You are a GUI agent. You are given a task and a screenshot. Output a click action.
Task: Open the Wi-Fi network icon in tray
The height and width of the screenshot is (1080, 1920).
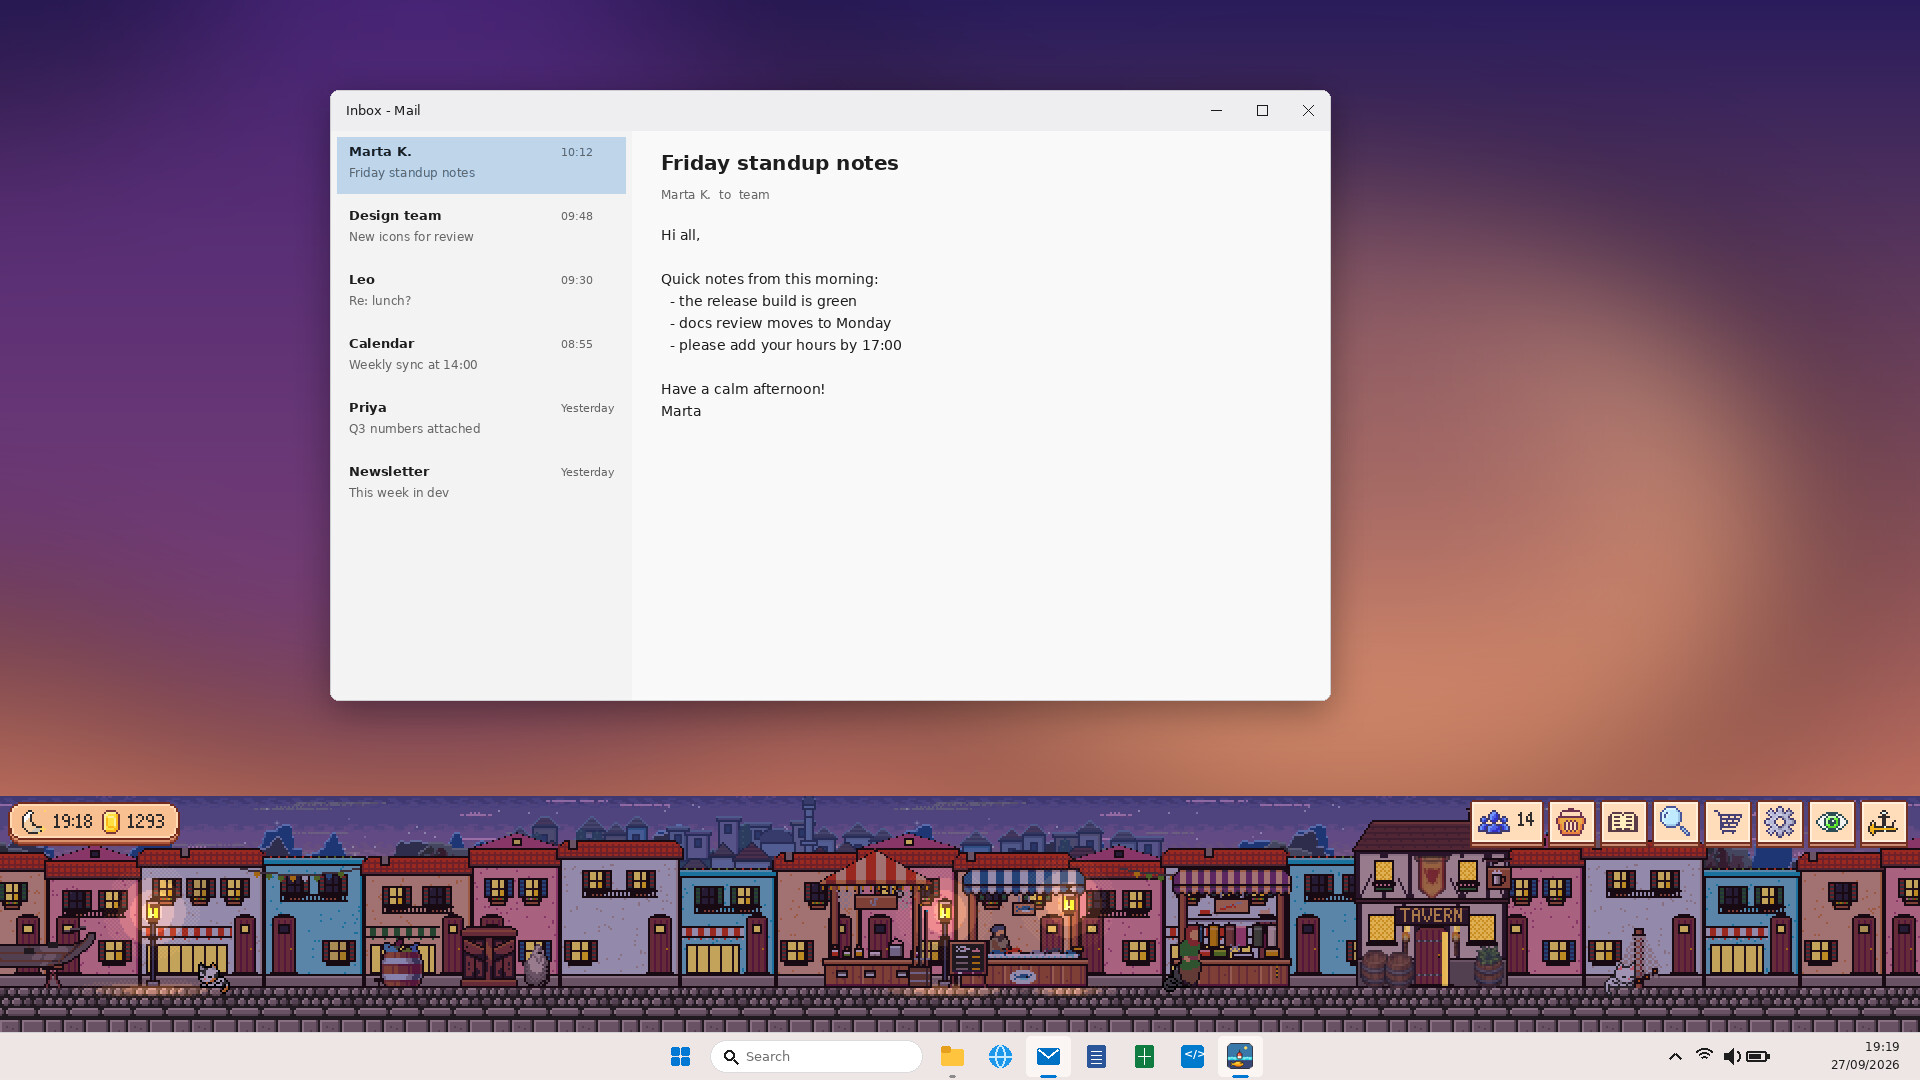[x=1704, y=1056]
